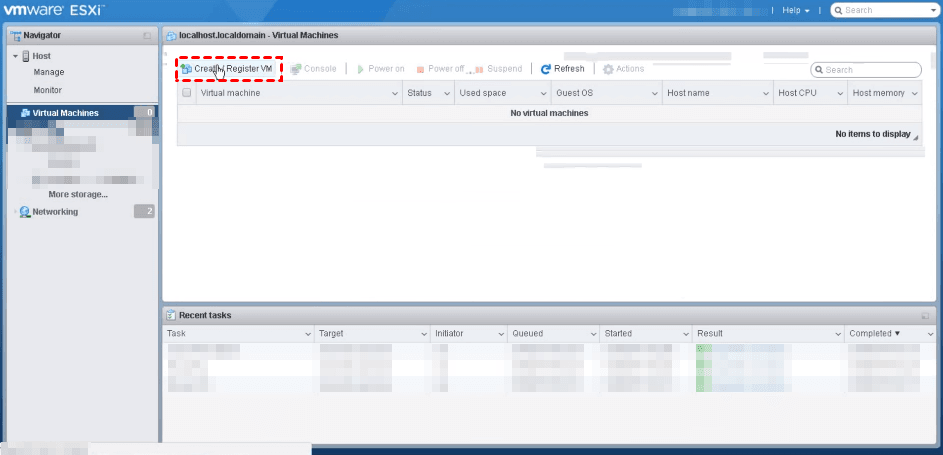Open the Host memory column dropdown arrow
Viewport: 943px width, 455px height.
(x=915, y=94)
